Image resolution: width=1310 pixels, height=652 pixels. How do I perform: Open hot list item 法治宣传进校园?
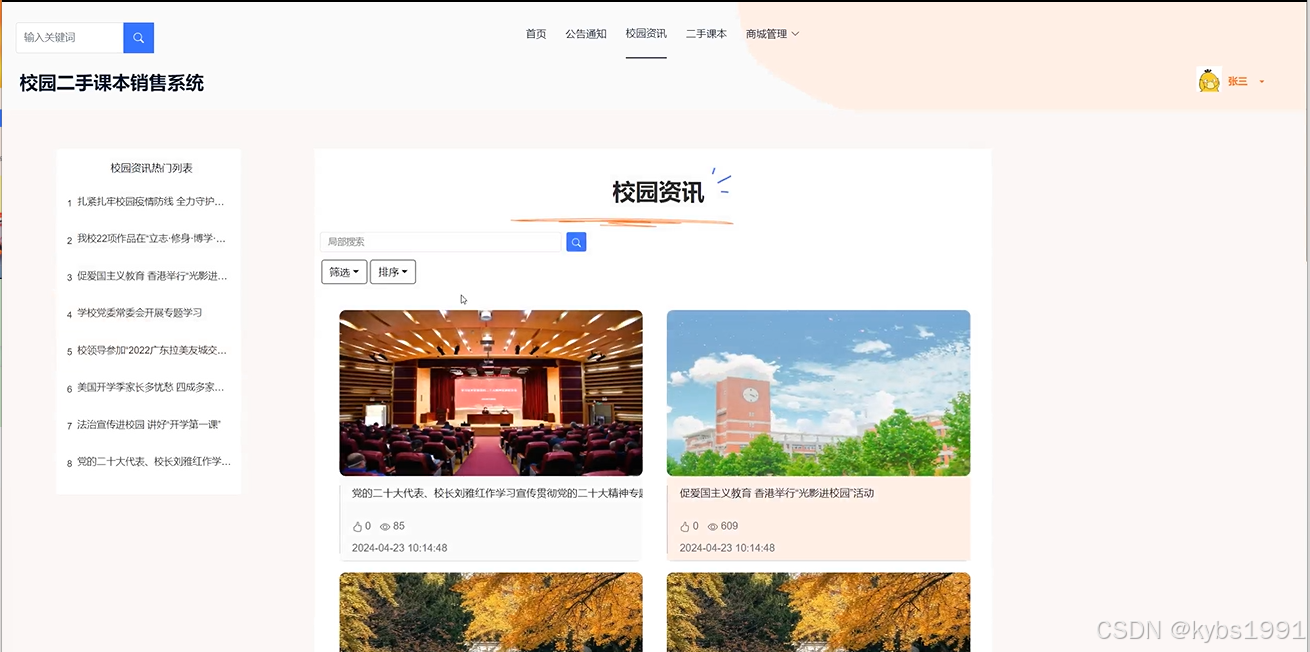(149, 425)
